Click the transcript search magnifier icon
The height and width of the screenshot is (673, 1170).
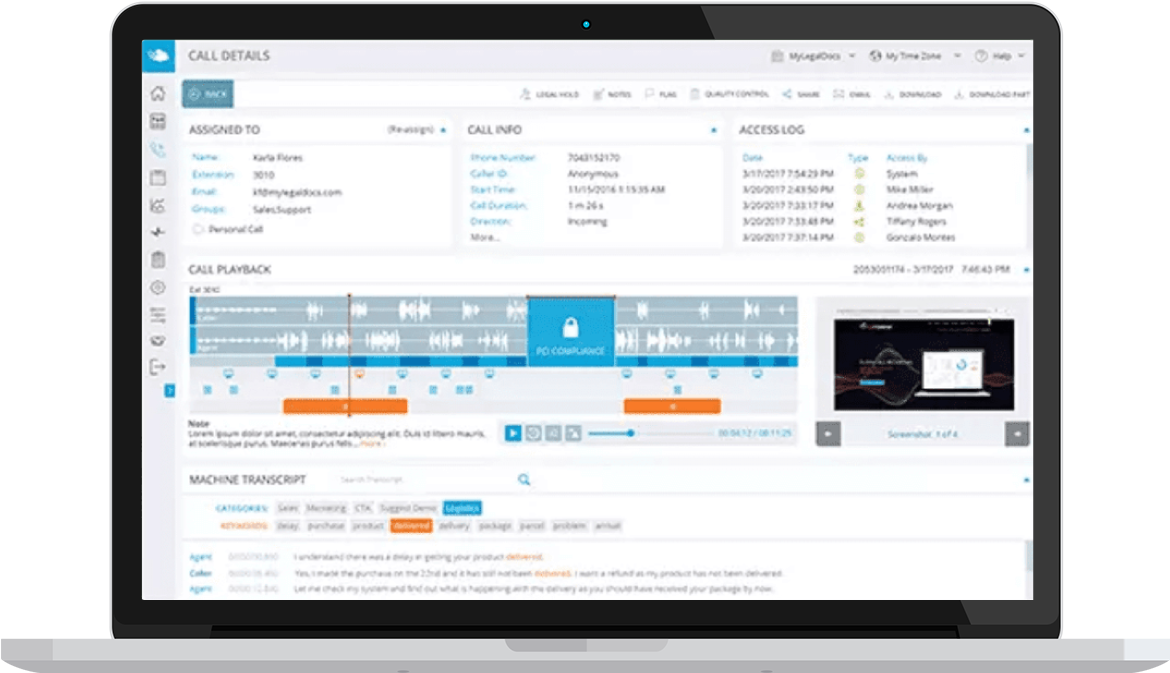click(x=523, y=480)
